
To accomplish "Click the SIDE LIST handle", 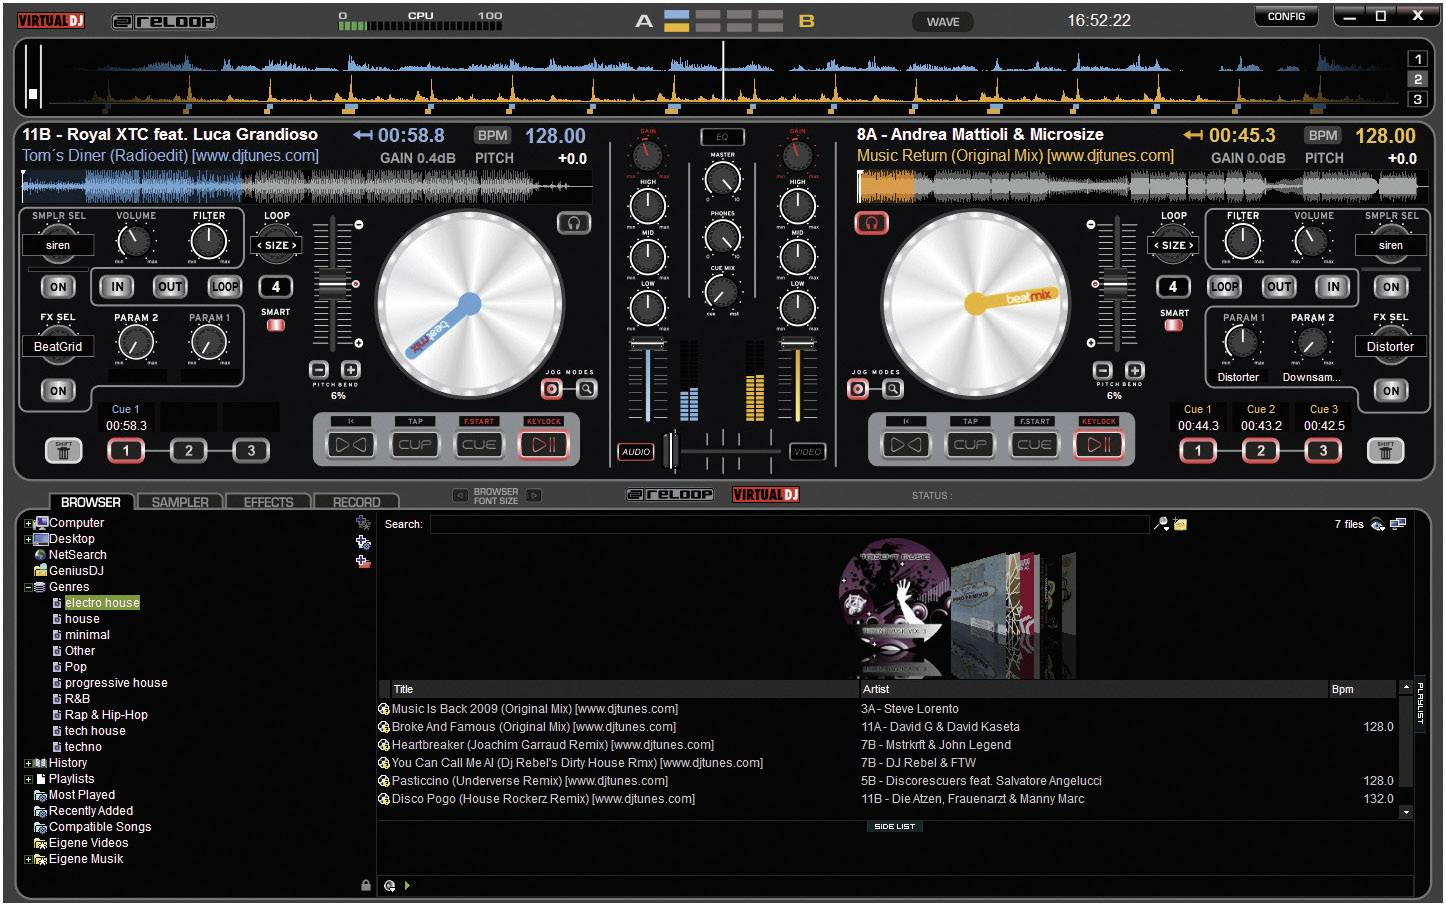I will coord(894,827).
